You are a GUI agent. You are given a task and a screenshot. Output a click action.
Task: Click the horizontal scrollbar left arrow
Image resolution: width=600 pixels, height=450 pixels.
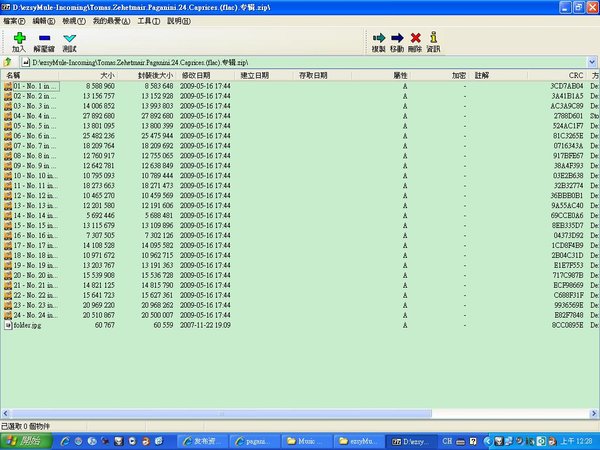(5, 413)
